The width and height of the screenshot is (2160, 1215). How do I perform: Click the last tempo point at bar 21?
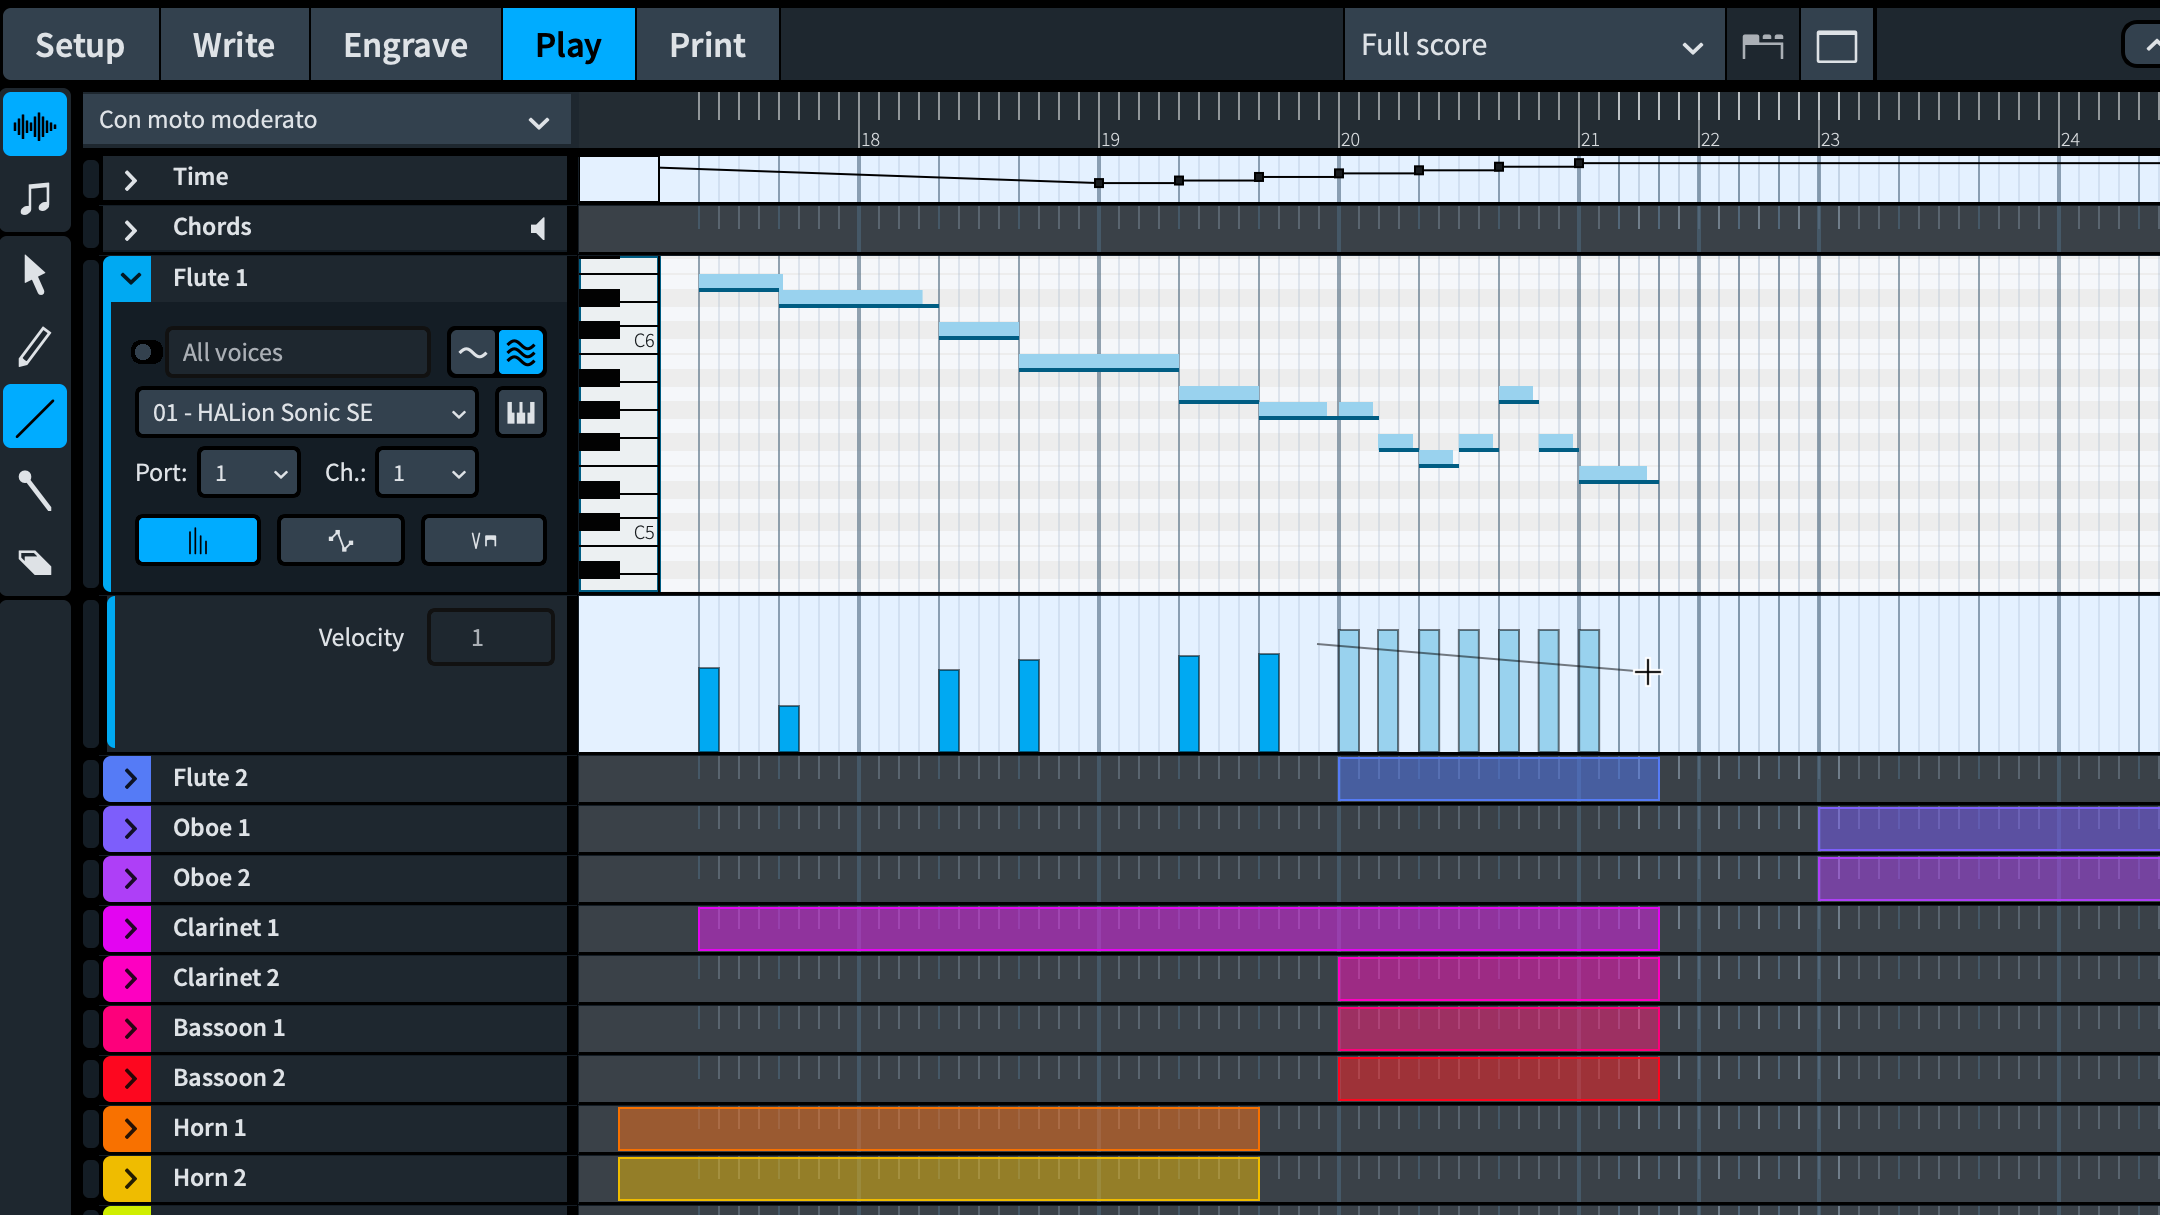pyautogui.click(x=1579, y=163)
